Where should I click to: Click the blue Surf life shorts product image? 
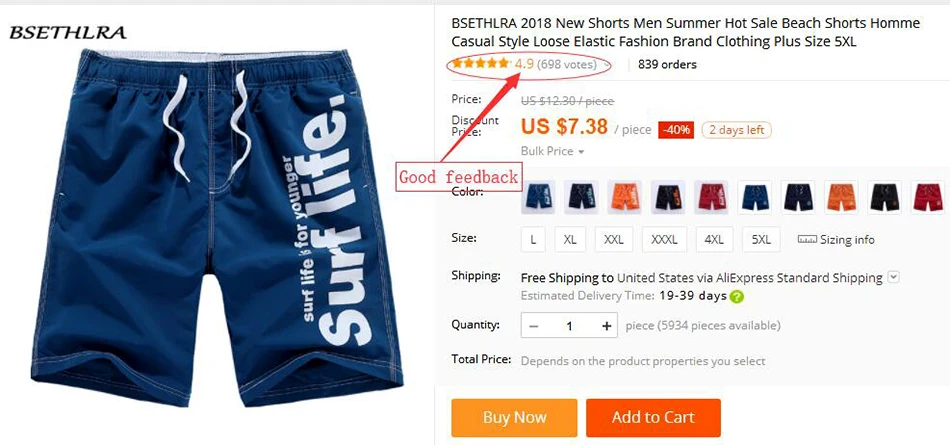point(218,227)
